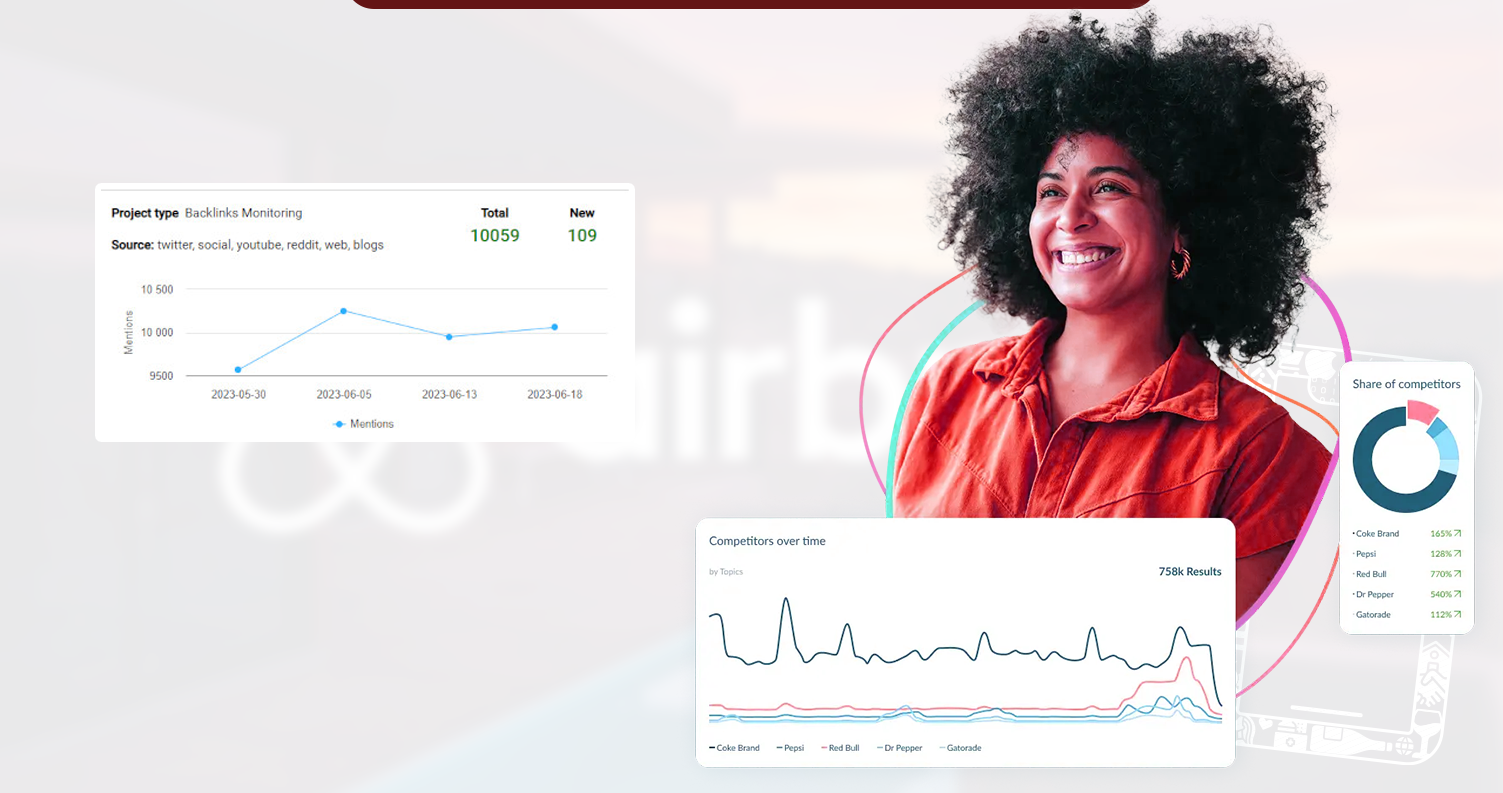Click the Total mentions count 10059

point(495,236)
